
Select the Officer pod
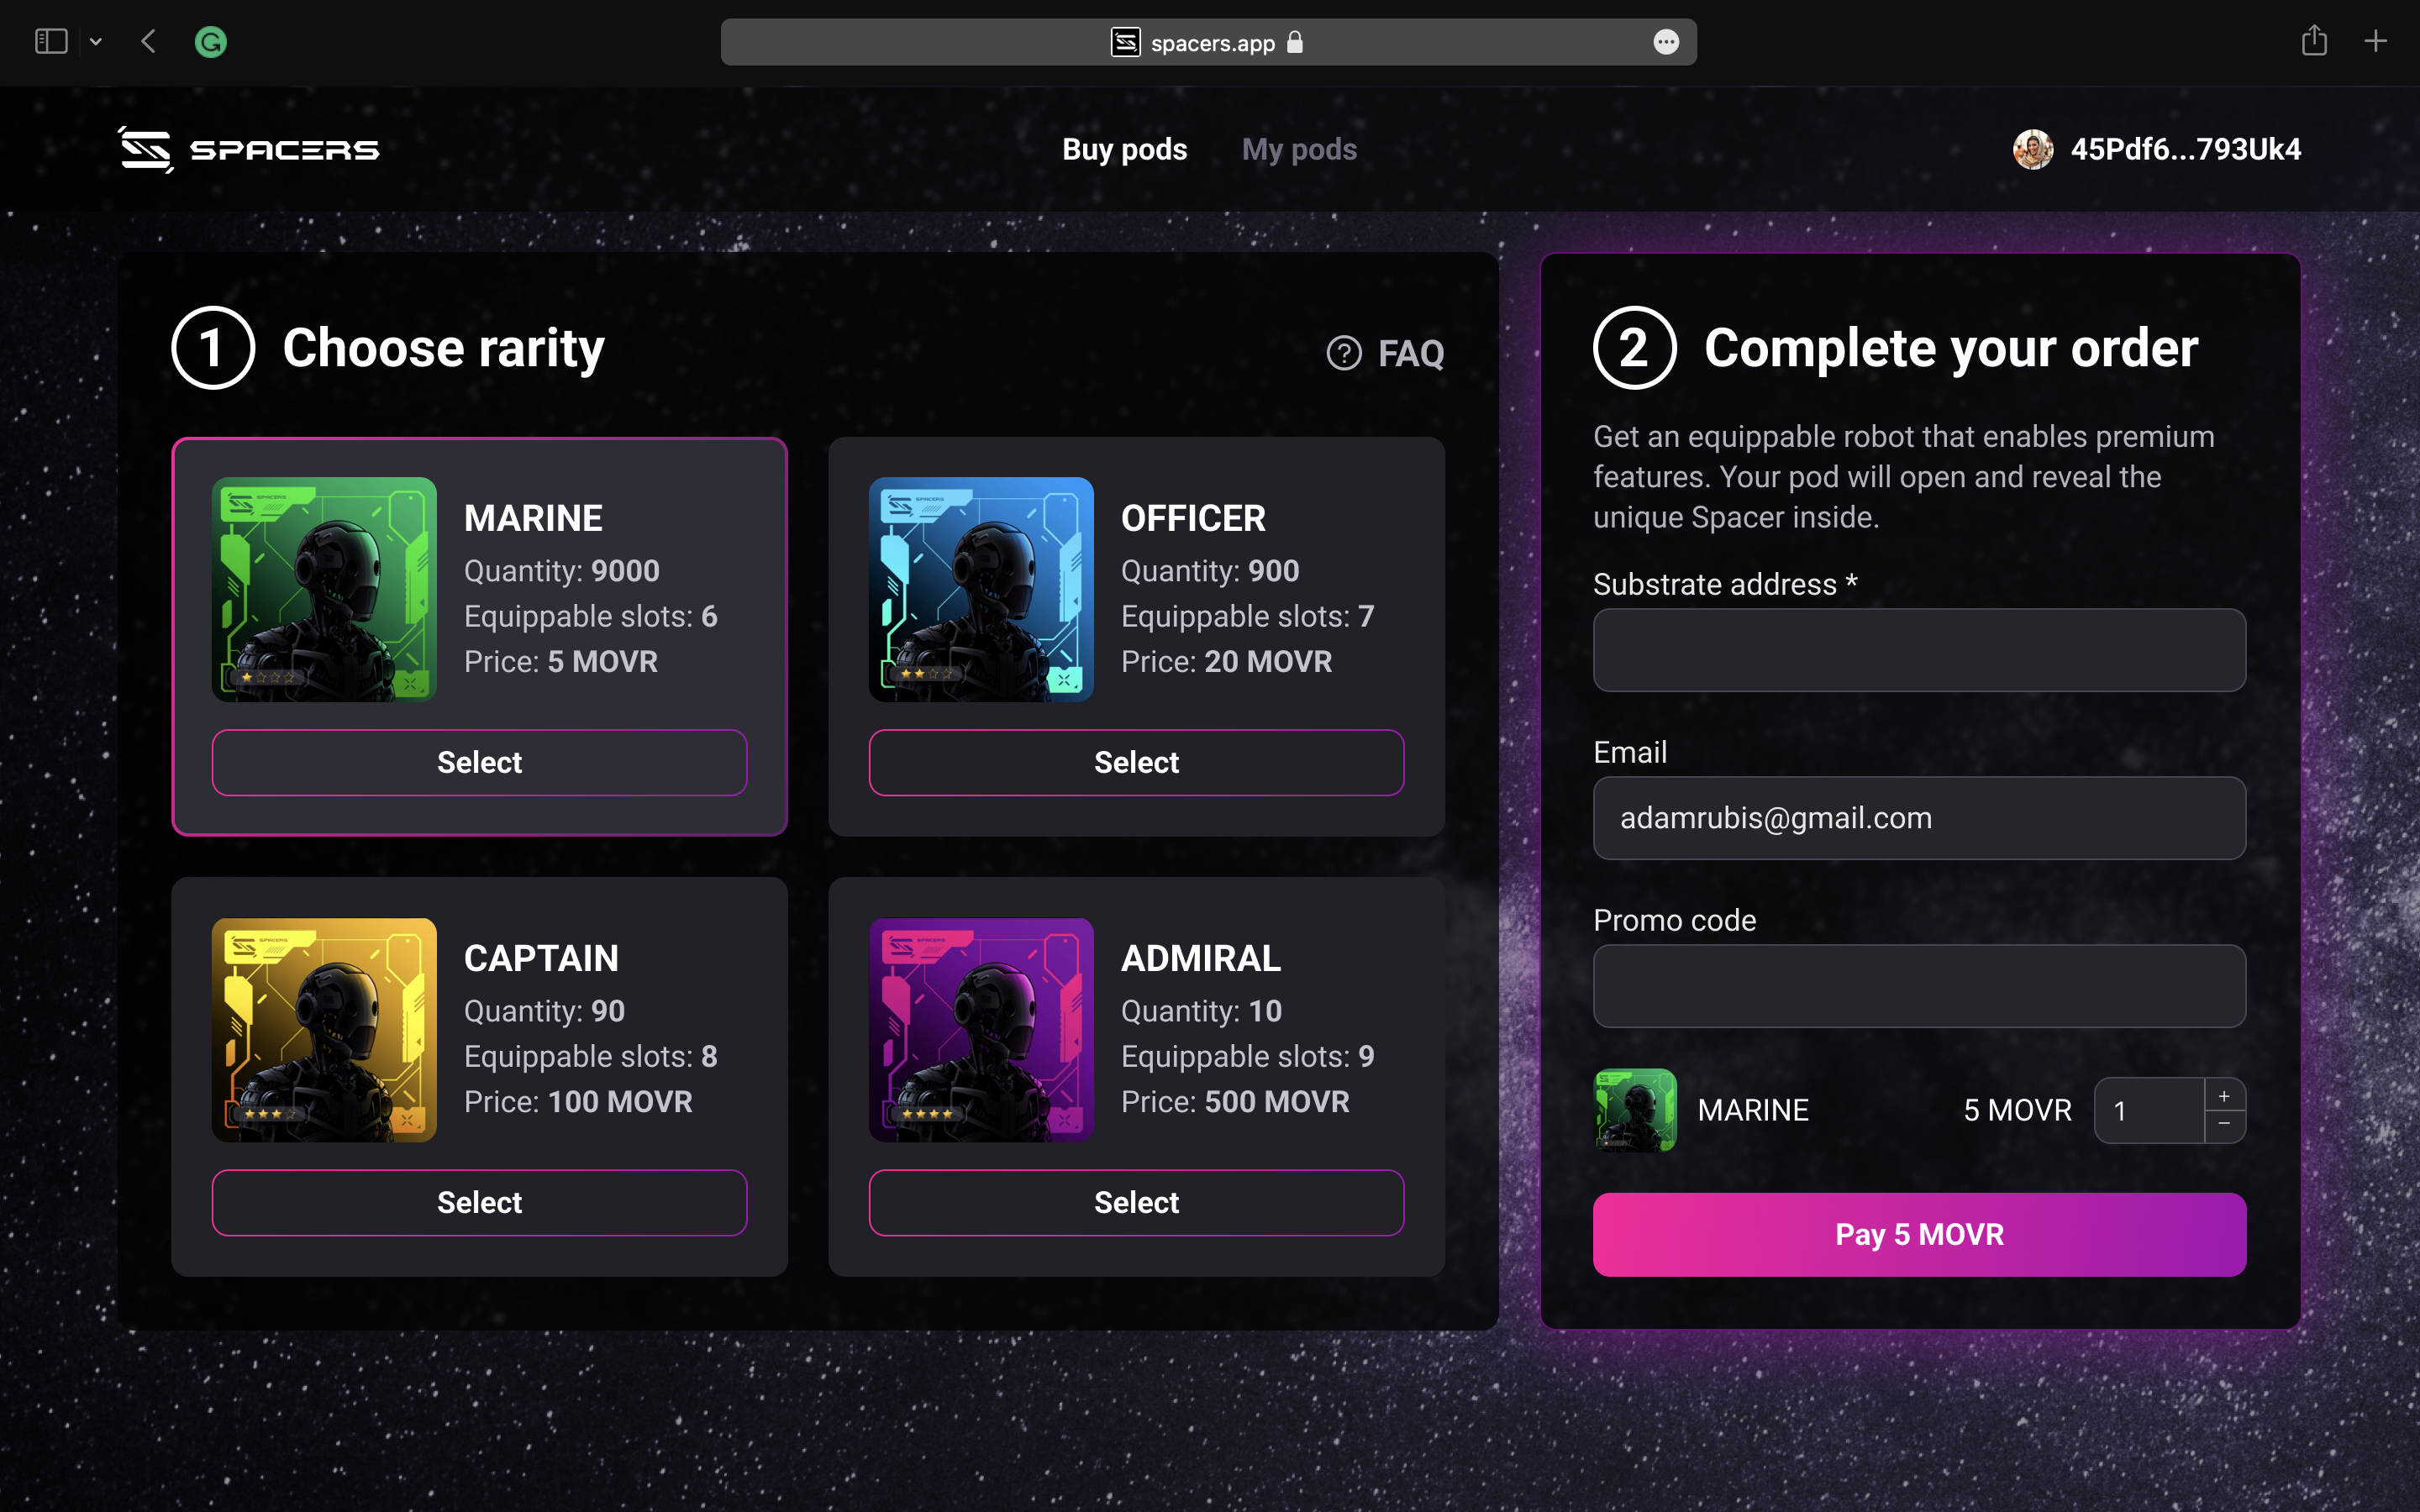pyautogui.click(x=1136, y=763)
